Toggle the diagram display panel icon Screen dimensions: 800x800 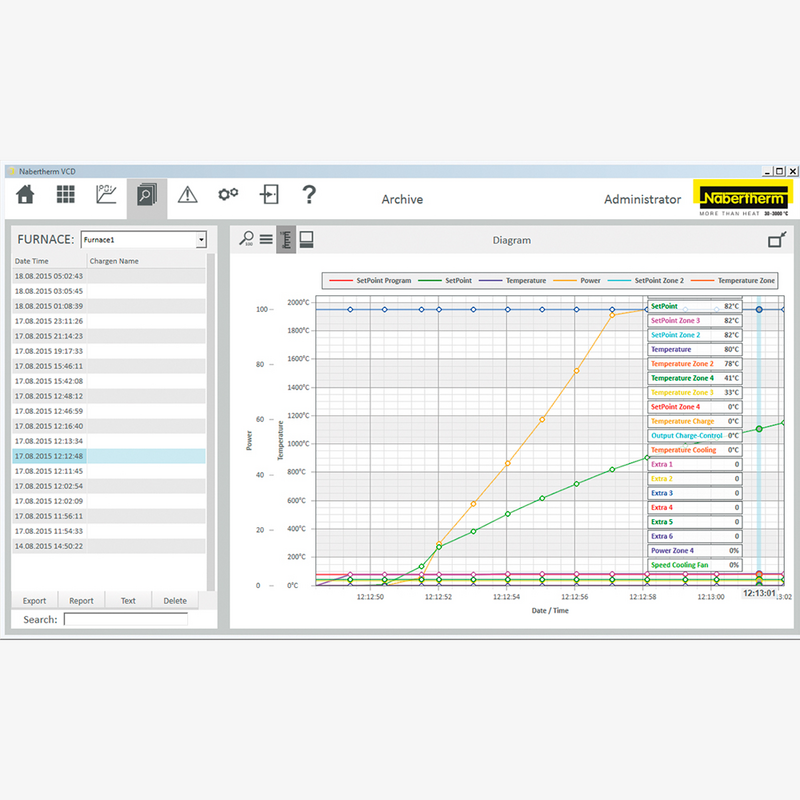pyautogui.click(x=307, y=239)
